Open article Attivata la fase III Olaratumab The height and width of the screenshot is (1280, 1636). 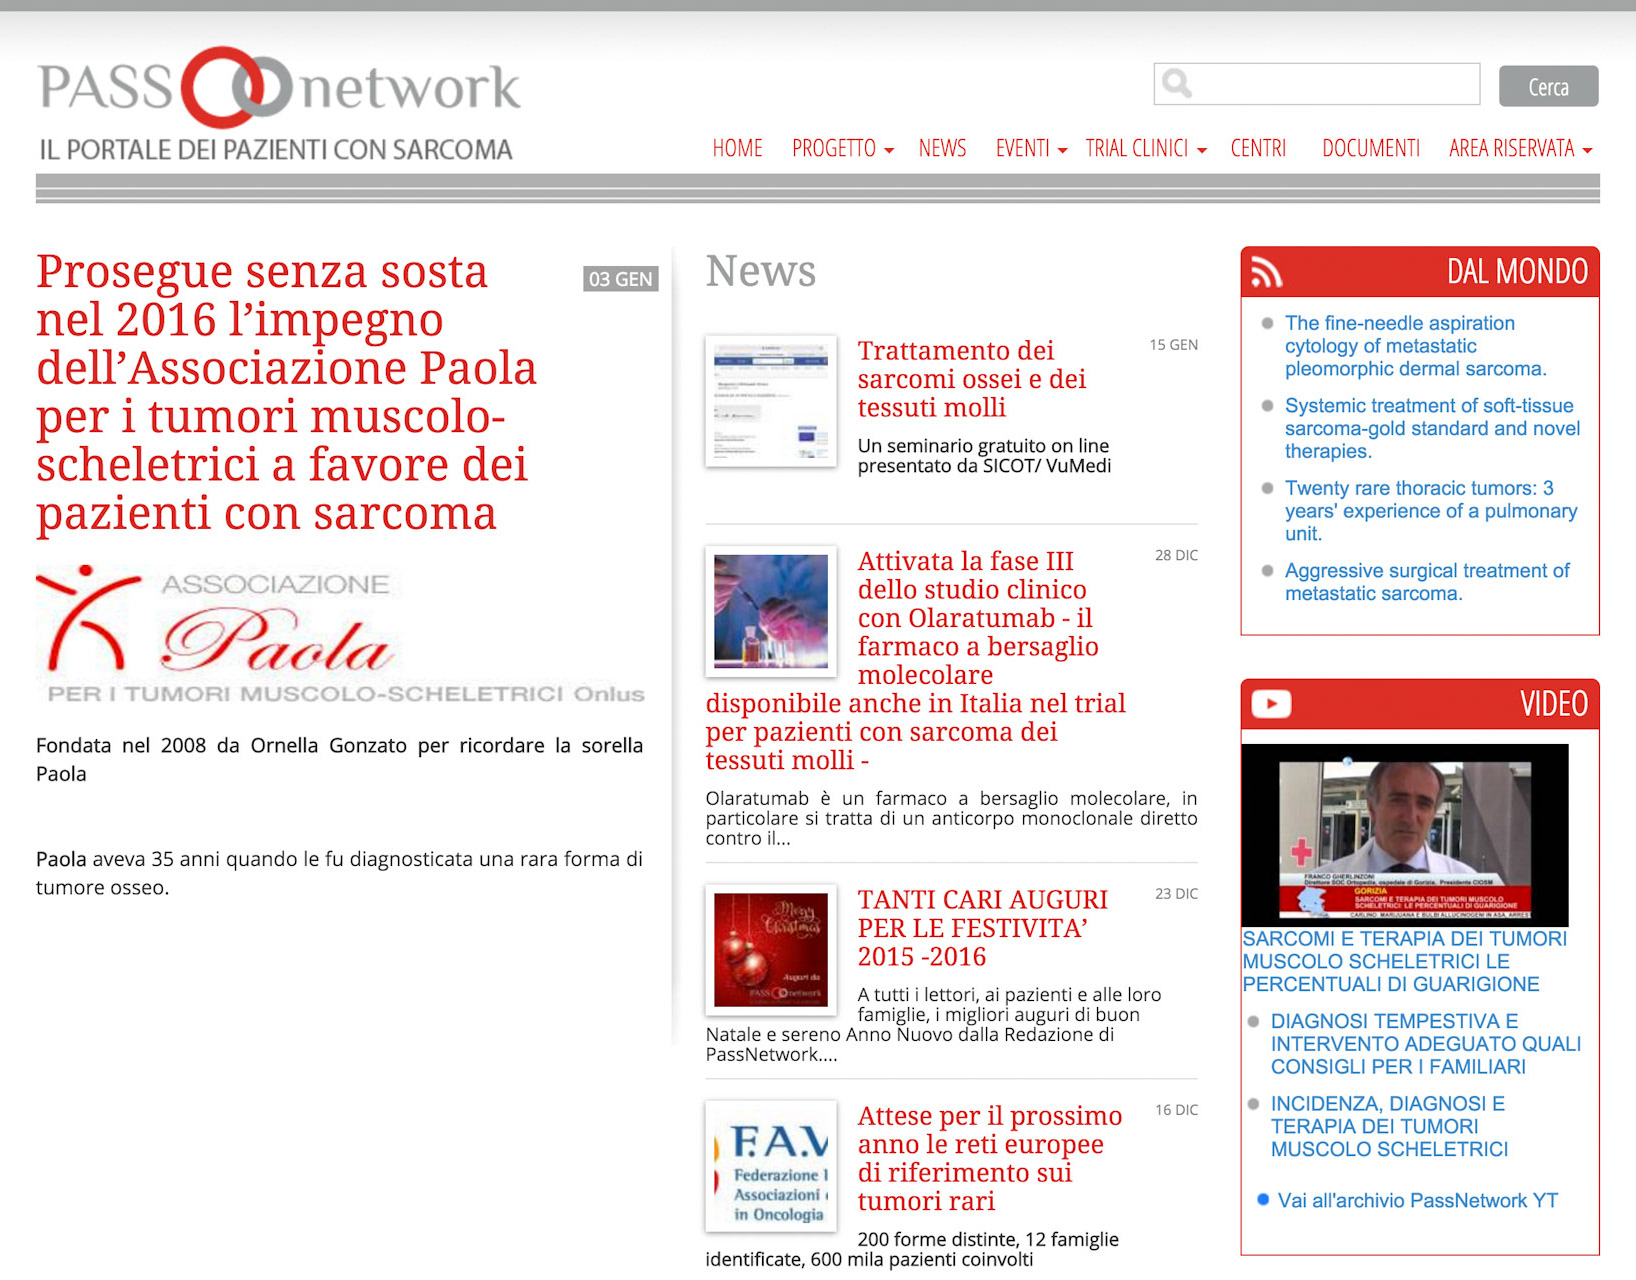[916, 660]
